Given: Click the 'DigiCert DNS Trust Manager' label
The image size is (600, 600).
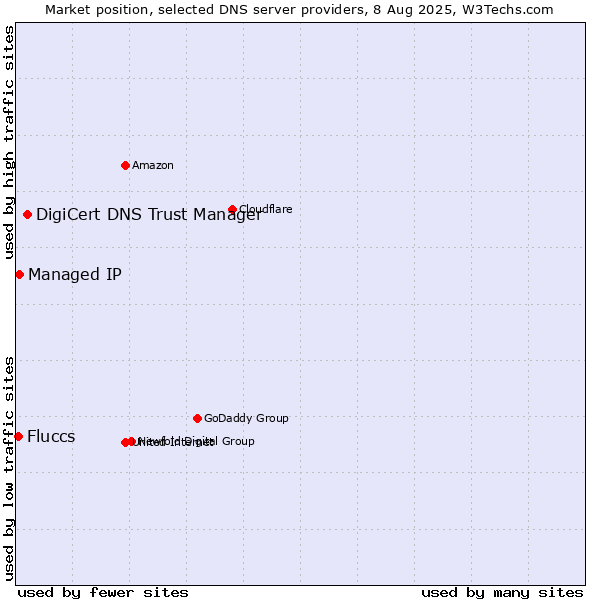Looking at the screenshot, I should tap(149, 215).
